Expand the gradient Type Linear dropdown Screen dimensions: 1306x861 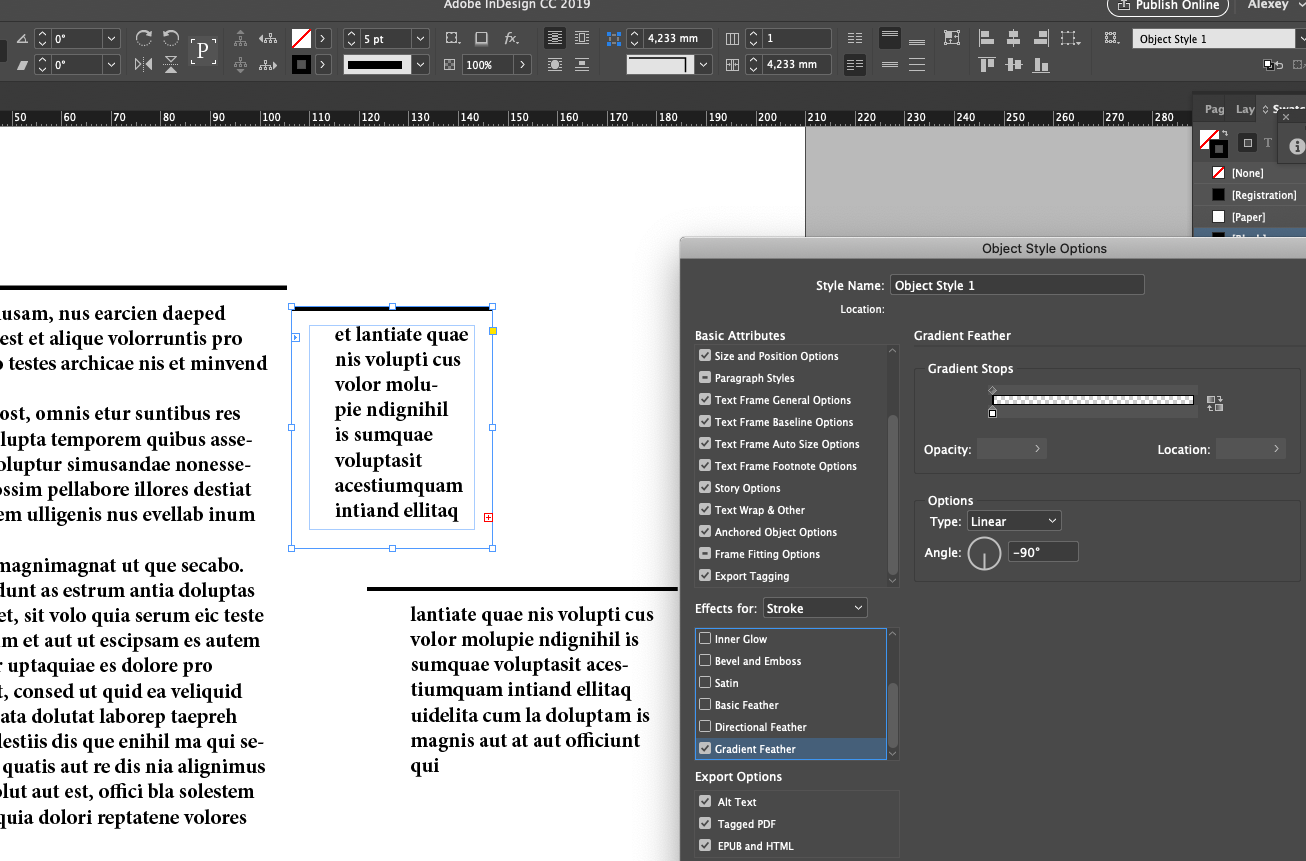tap(1013, 521)
